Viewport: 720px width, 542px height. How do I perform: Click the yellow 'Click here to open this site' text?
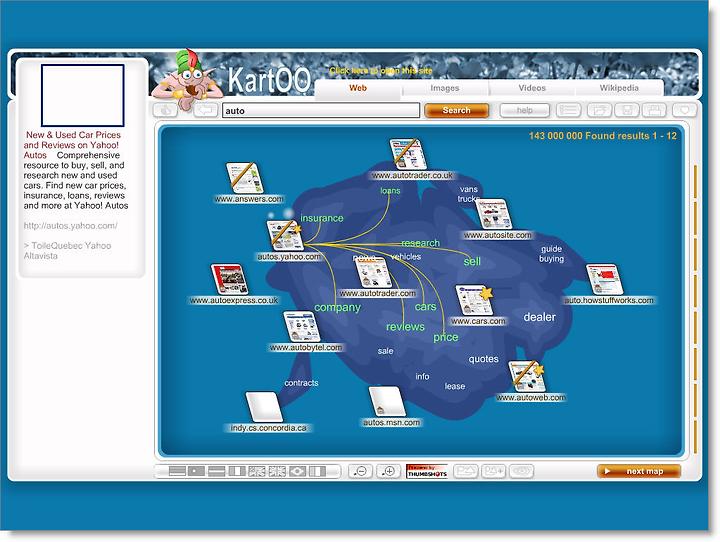coord(381,71)
